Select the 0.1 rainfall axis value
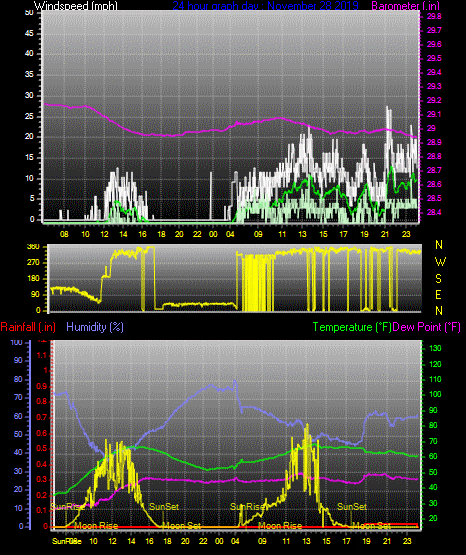 [42, 510]
